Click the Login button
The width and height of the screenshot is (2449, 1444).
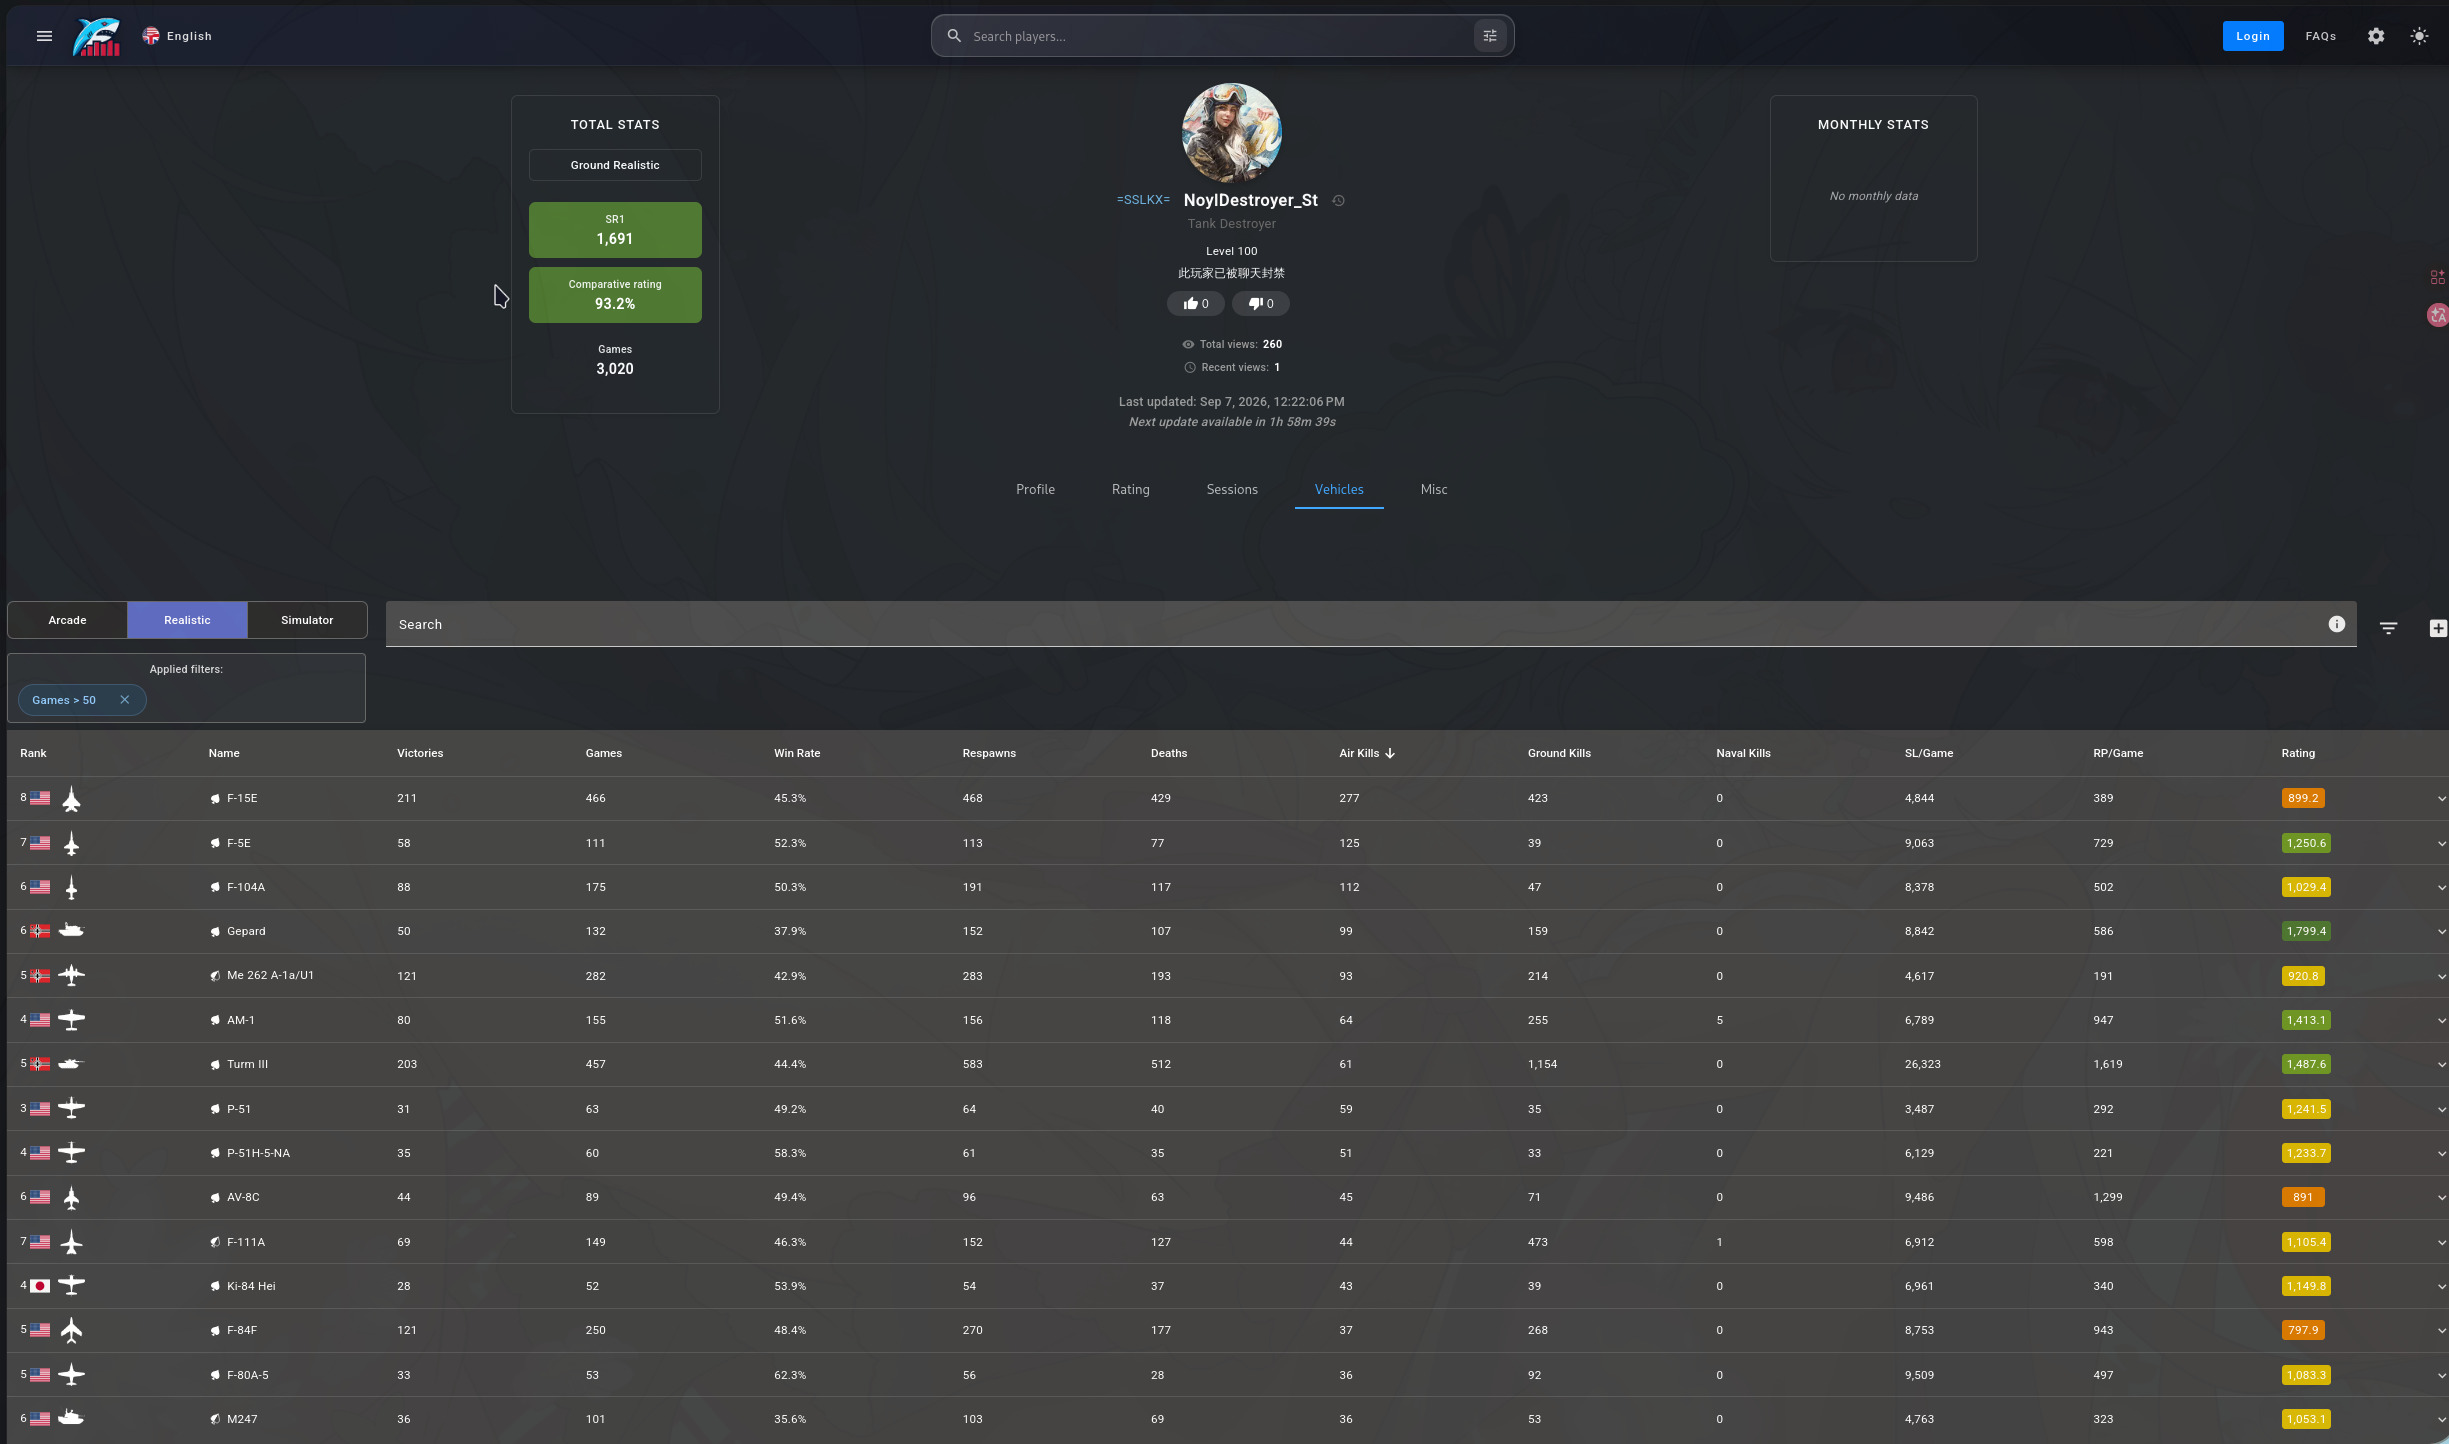click(2253, 36)
